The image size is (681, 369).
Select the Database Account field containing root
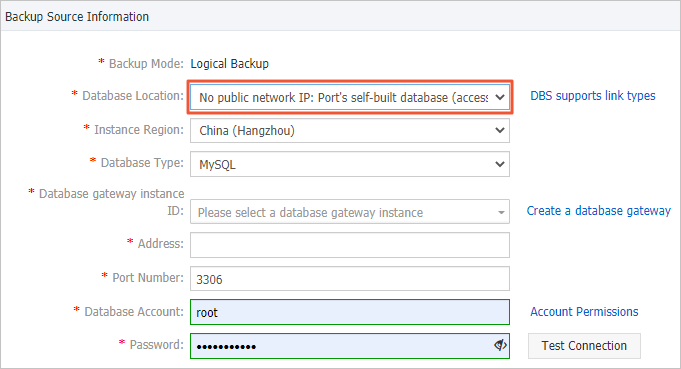tap(350, 312)
